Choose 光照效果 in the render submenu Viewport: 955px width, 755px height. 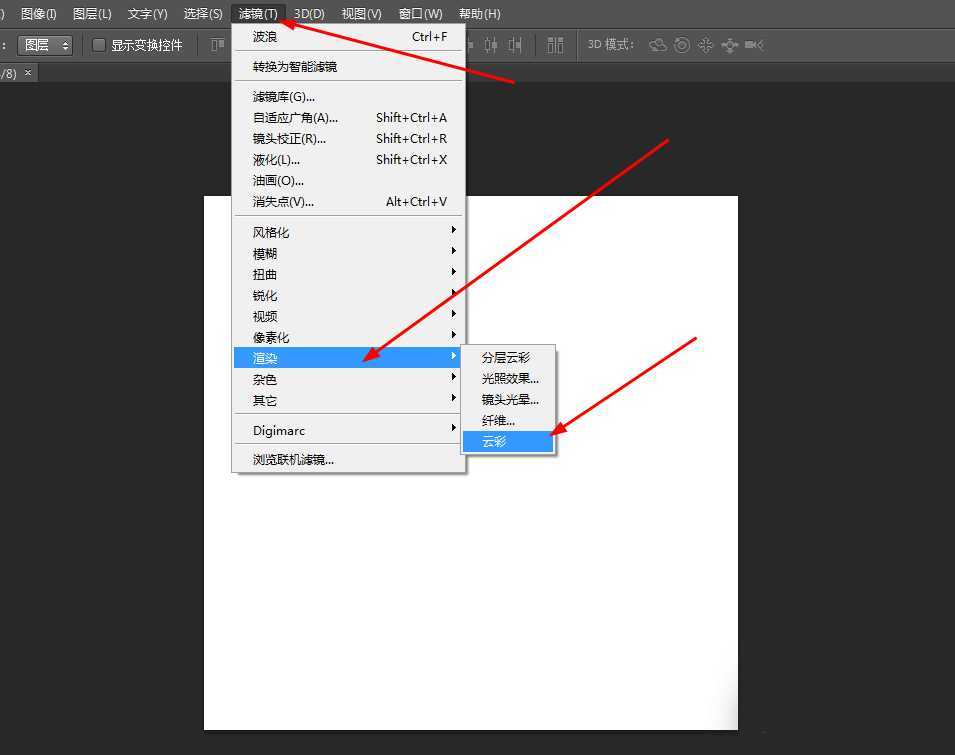[508, 378]
